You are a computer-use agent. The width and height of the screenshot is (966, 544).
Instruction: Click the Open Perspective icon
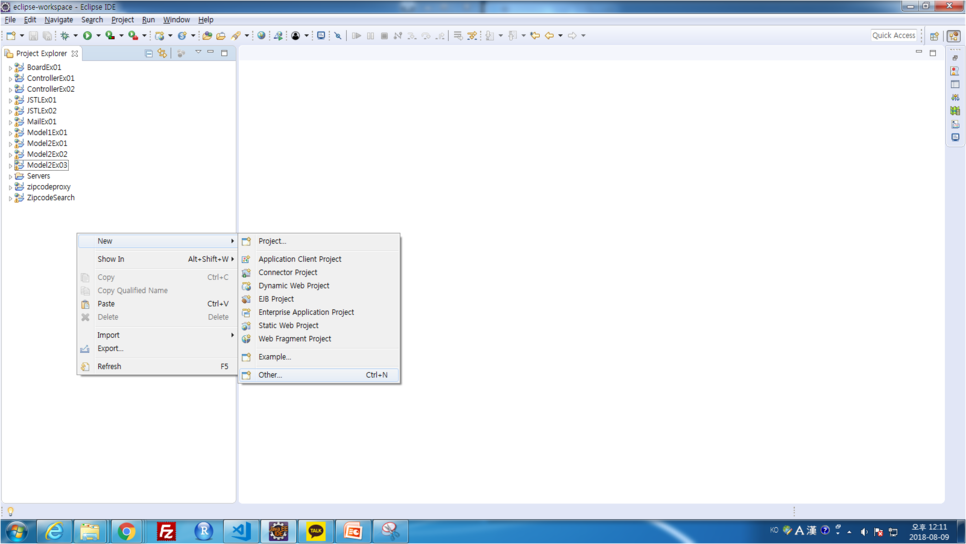[934, 36]
